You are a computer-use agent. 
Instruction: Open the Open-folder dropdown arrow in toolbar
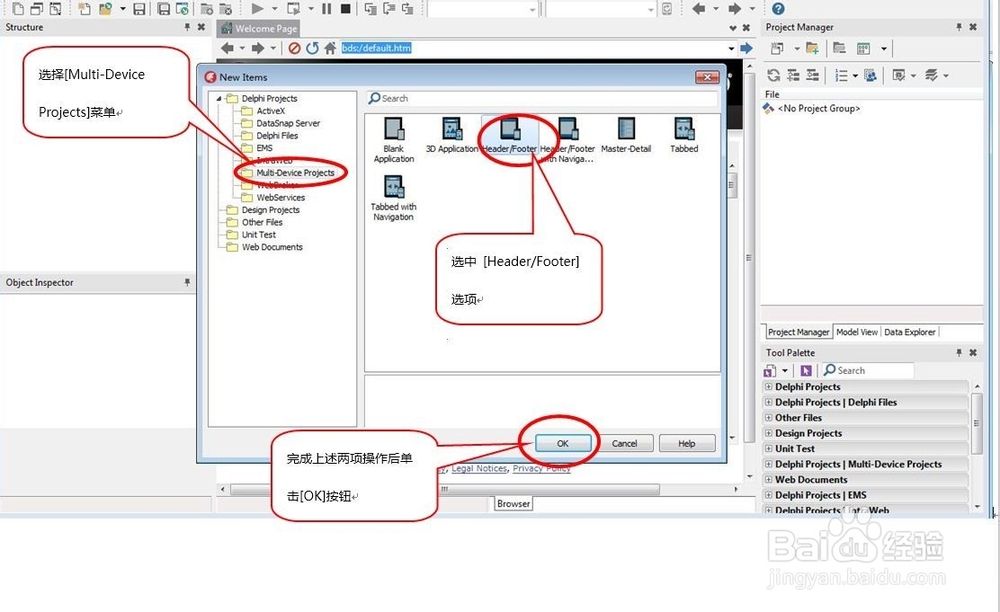(122, 9)
